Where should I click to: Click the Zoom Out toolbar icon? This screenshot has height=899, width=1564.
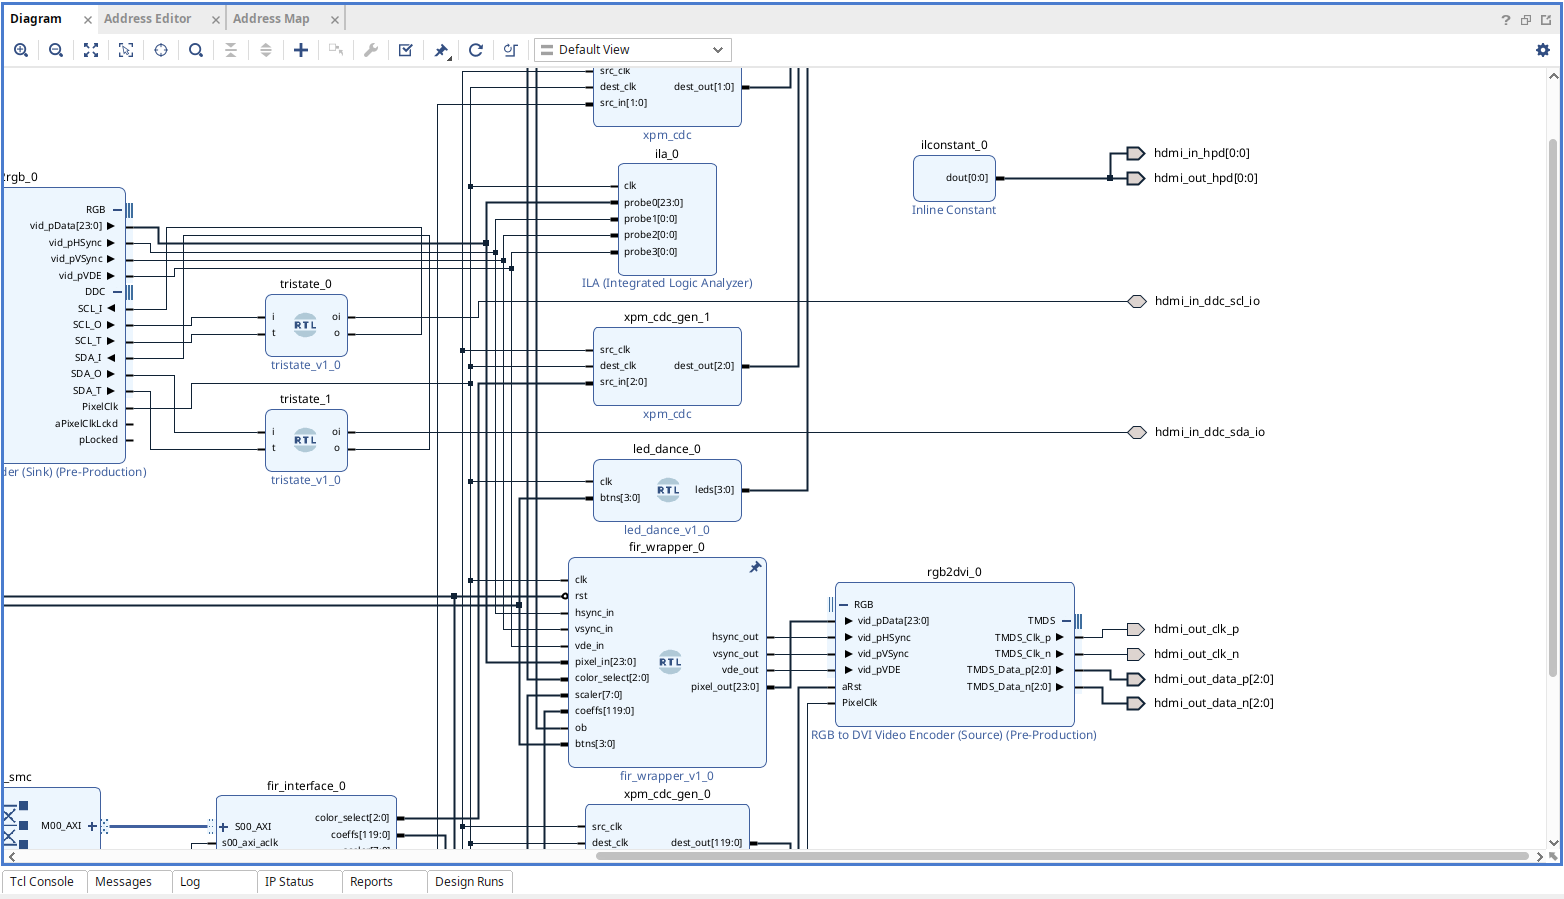click(x=56, y=50)
